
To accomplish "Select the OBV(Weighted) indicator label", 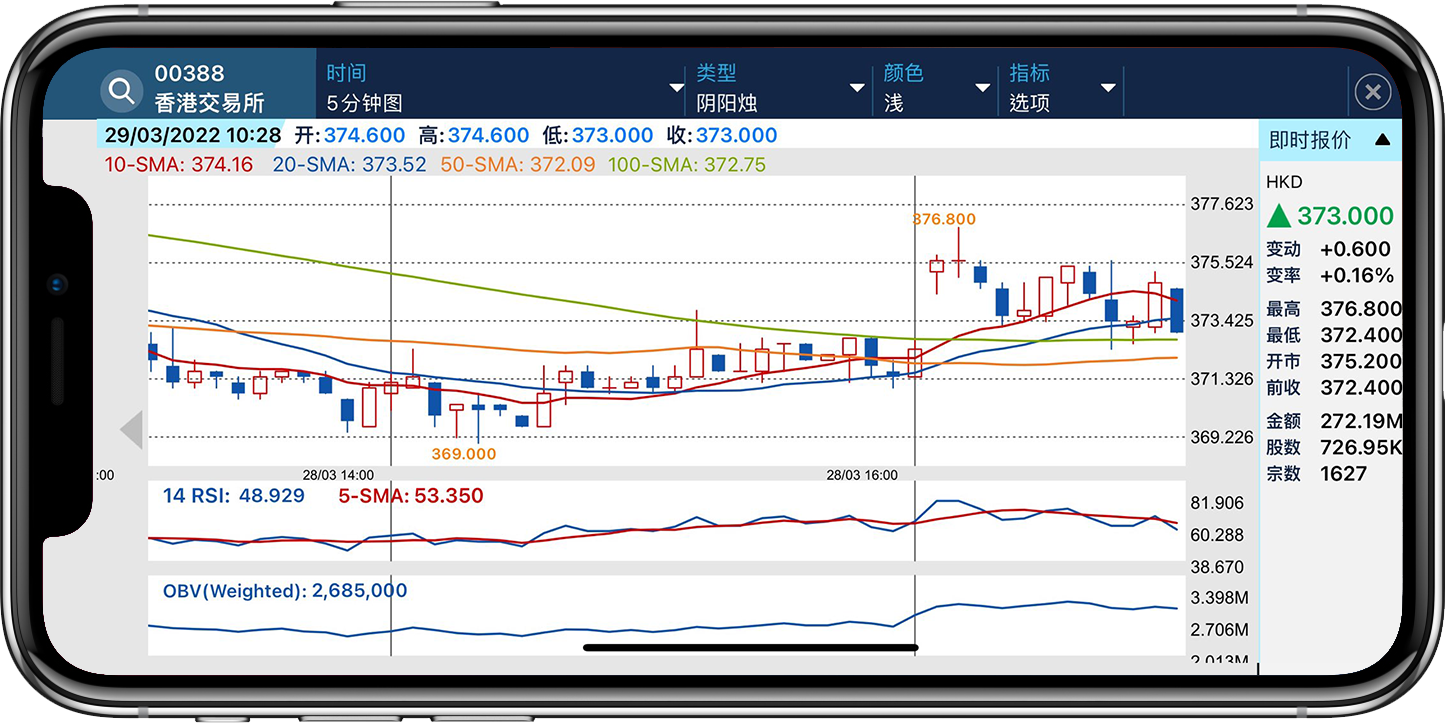I will (284, 591).
